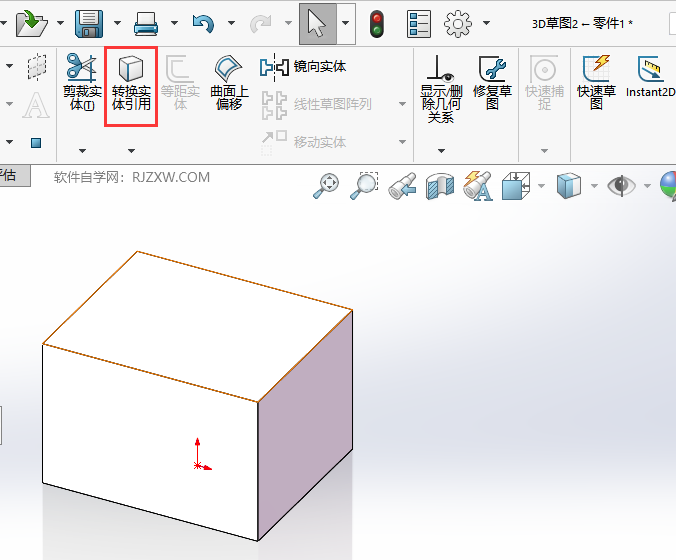This screenshot has height=560, width=676.
Task: Expand the Options gear dropdown arrow
Action: coord(486,22)
